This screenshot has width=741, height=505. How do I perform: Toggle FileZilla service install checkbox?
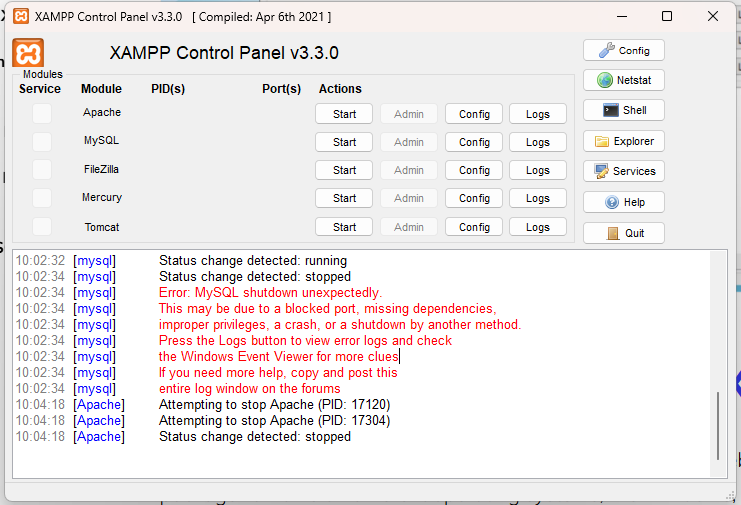[42, 170]
